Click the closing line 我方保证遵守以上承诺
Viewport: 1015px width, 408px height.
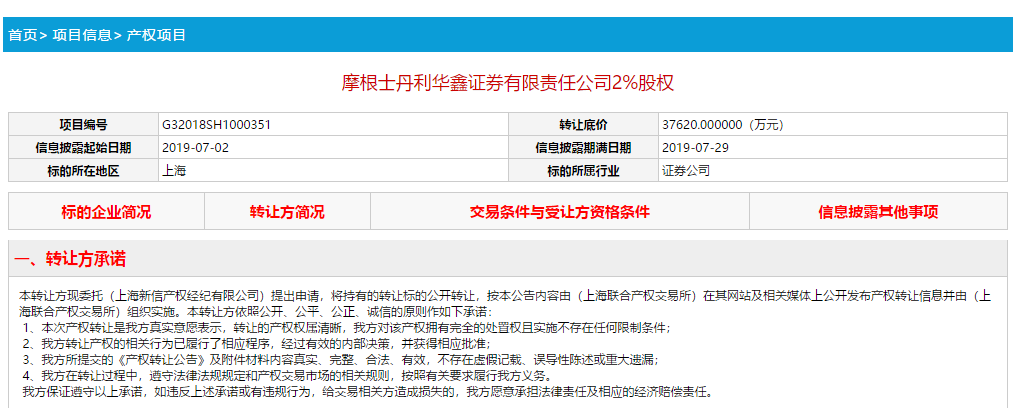point(369,391)
